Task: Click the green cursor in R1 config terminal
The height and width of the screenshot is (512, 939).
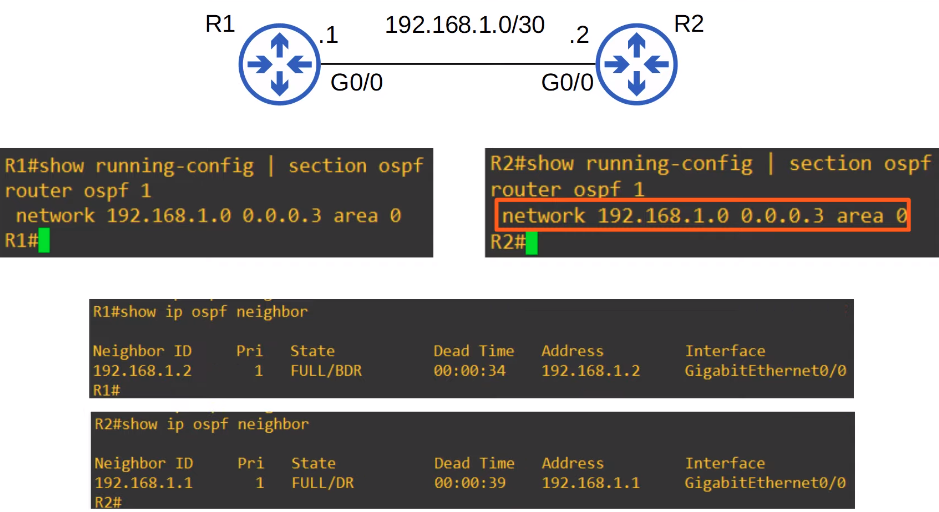Action: [x=43, y=241]
